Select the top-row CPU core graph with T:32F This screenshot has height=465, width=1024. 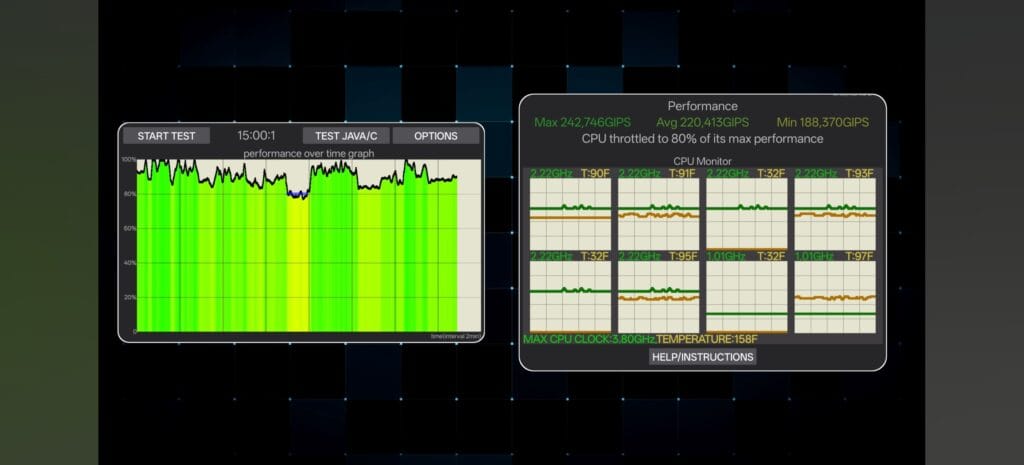point(746,214)
